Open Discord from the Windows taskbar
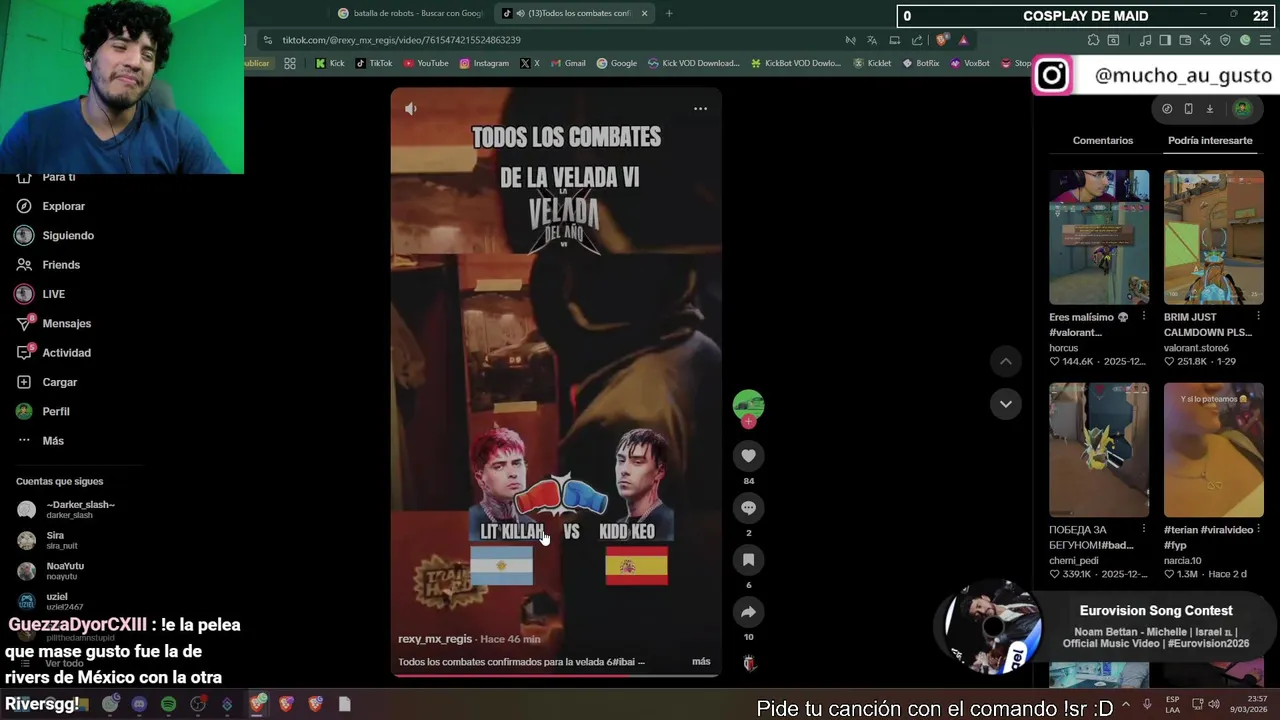This screenshot has height=720, width=1280. point(139,704)
